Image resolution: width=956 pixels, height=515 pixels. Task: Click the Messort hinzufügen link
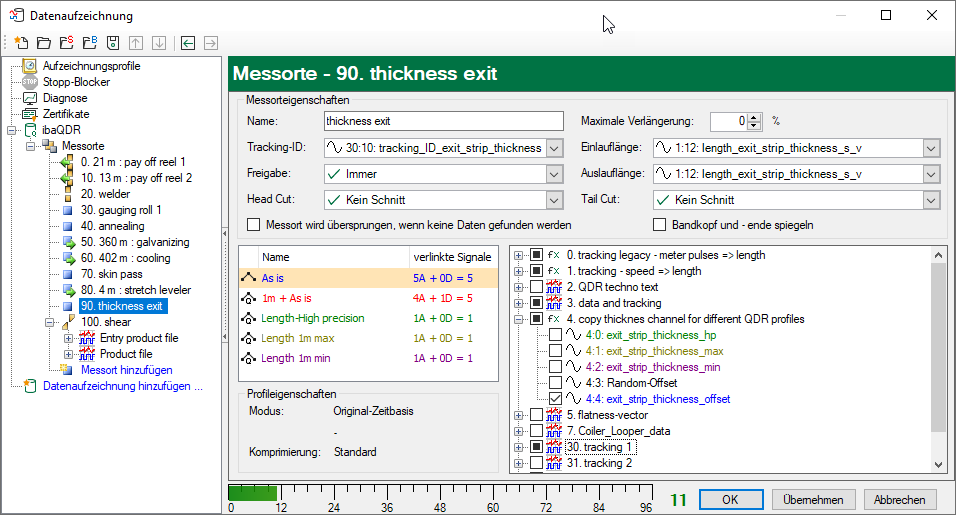click(126, 370)
